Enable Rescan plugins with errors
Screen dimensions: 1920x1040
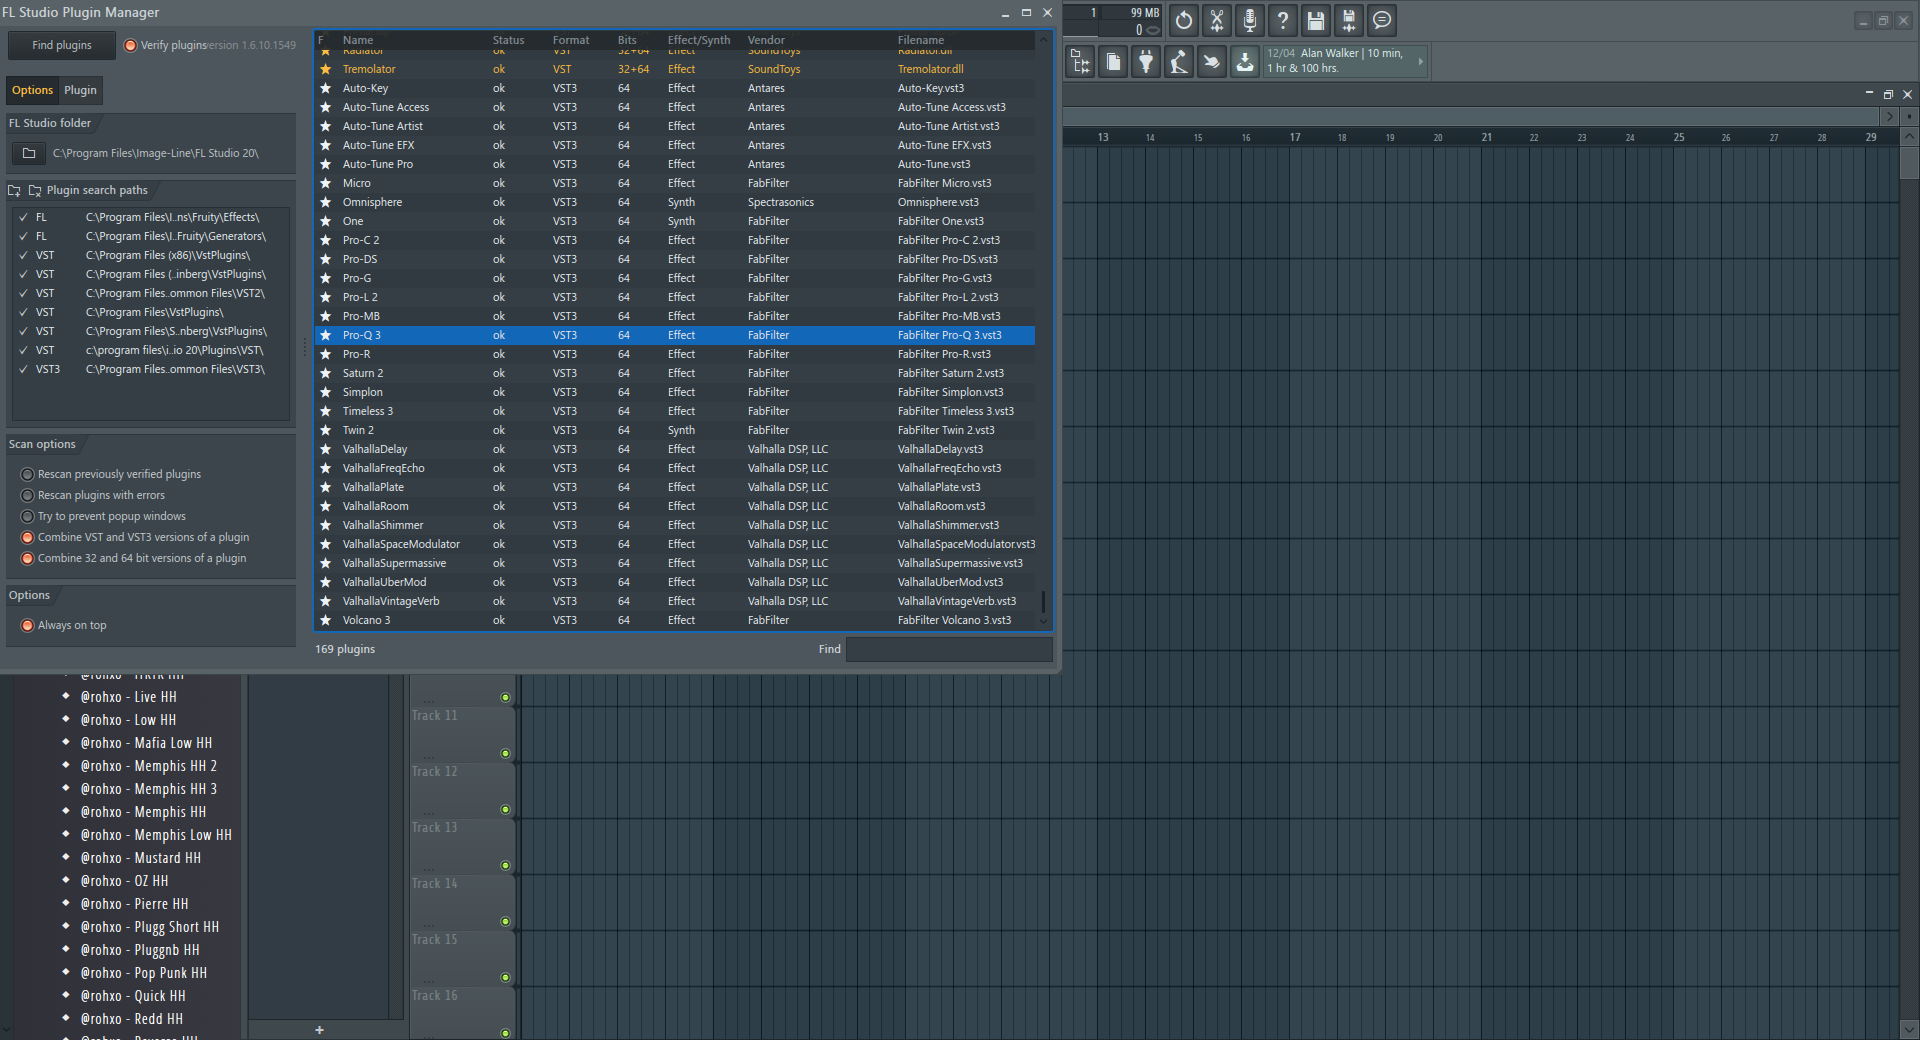tap(28, 495)
